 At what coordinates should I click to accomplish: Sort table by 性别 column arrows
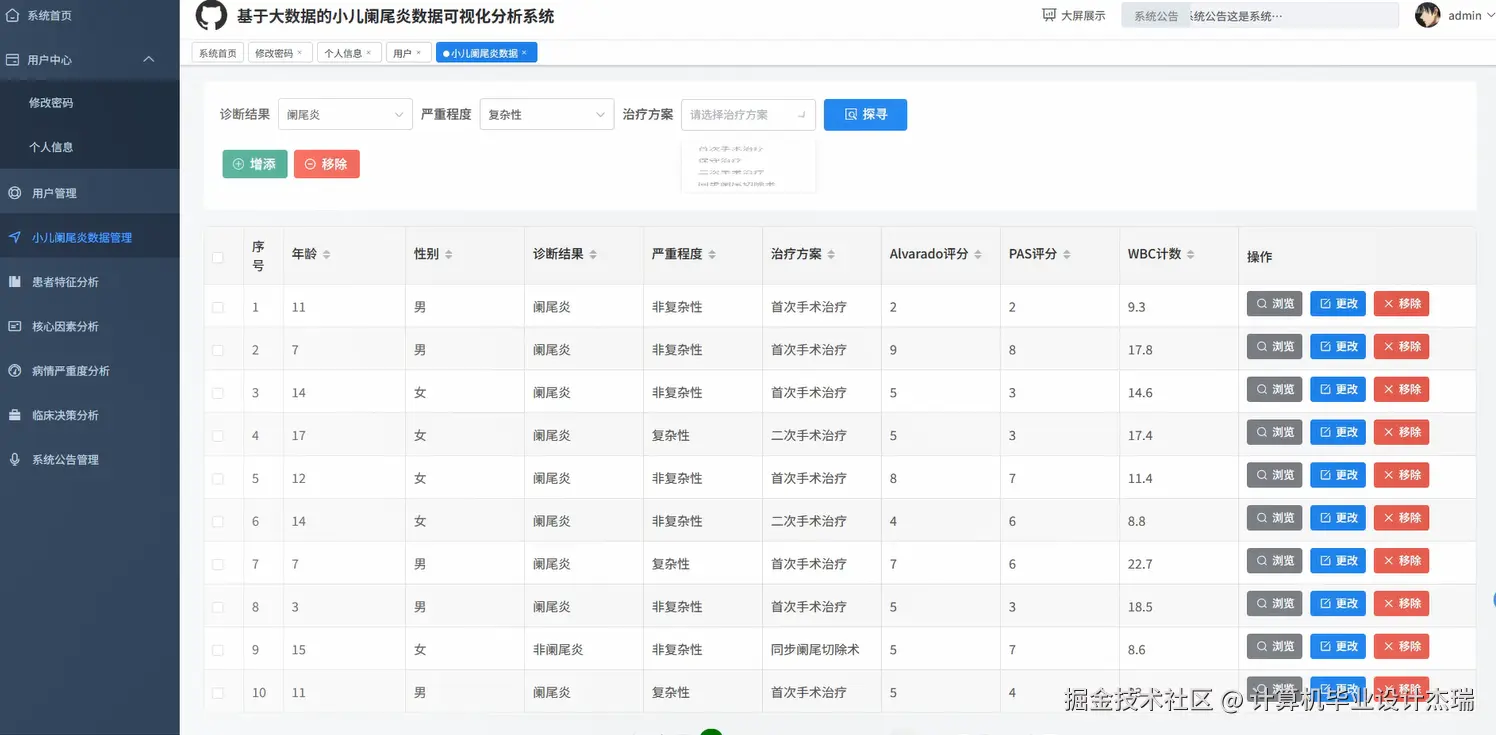coord(448,255)
